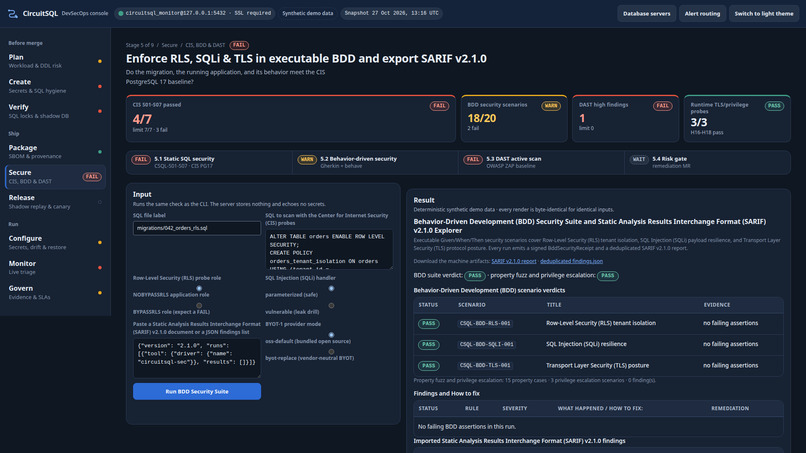The image size is (806, 453).
Task: Open the Plan stage in sidebar
Action: (x=55, y=61)
